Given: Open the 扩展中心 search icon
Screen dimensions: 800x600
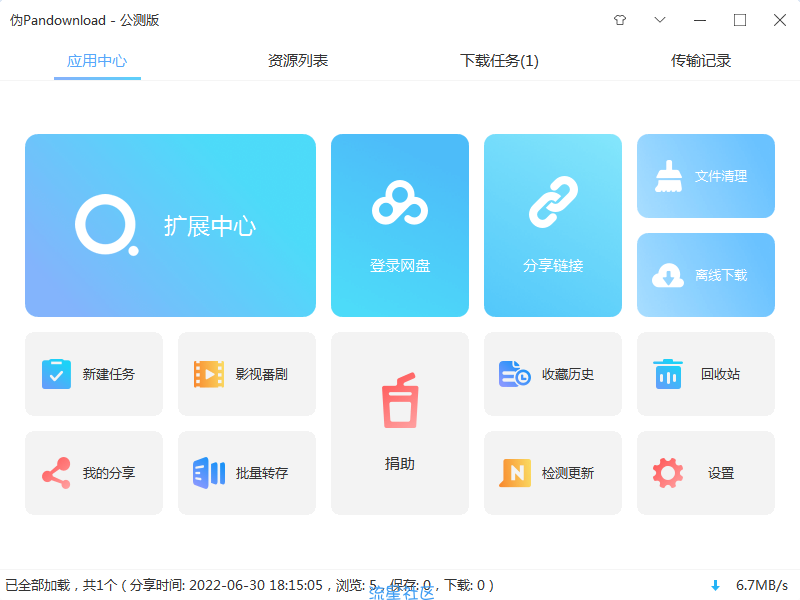Looking at the screenshot, I should tap(107, 225).
